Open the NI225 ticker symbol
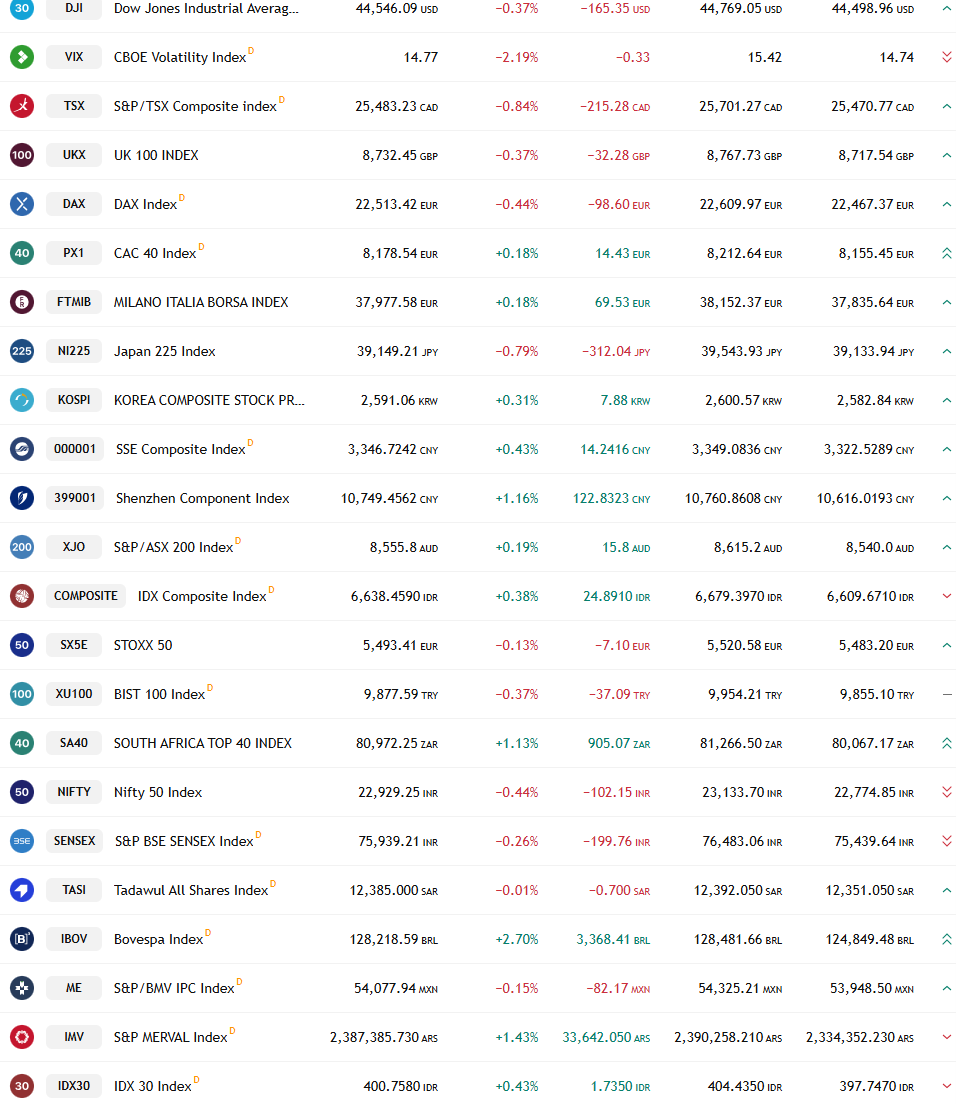This screenshot has width=956, height=1104. (74, 351)
